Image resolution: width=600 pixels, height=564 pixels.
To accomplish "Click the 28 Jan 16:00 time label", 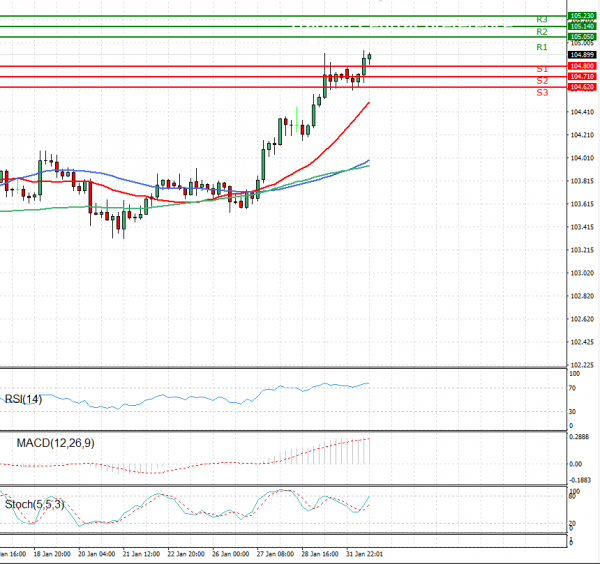I will (320, 554).
